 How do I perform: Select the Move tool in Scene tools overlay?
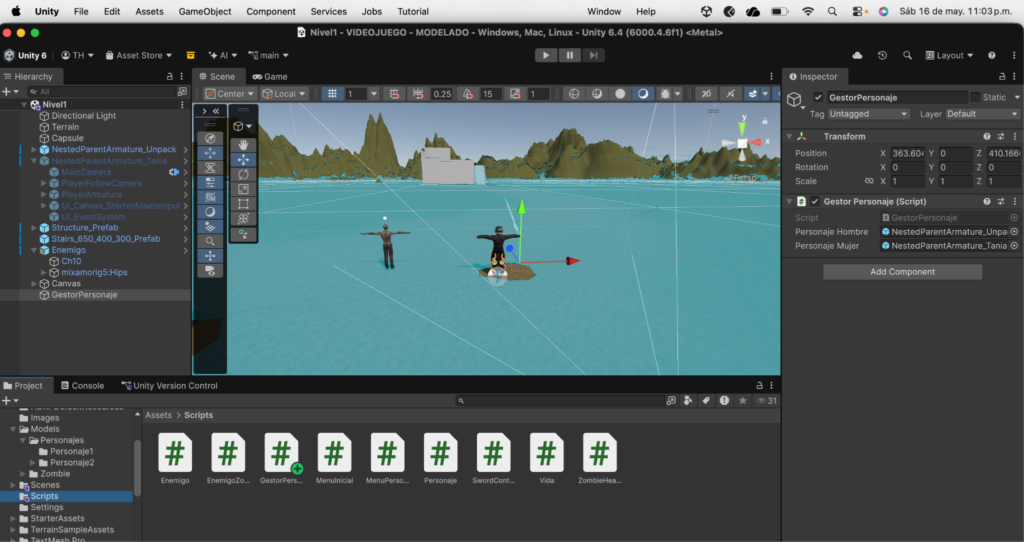click(x=244, y=159)
